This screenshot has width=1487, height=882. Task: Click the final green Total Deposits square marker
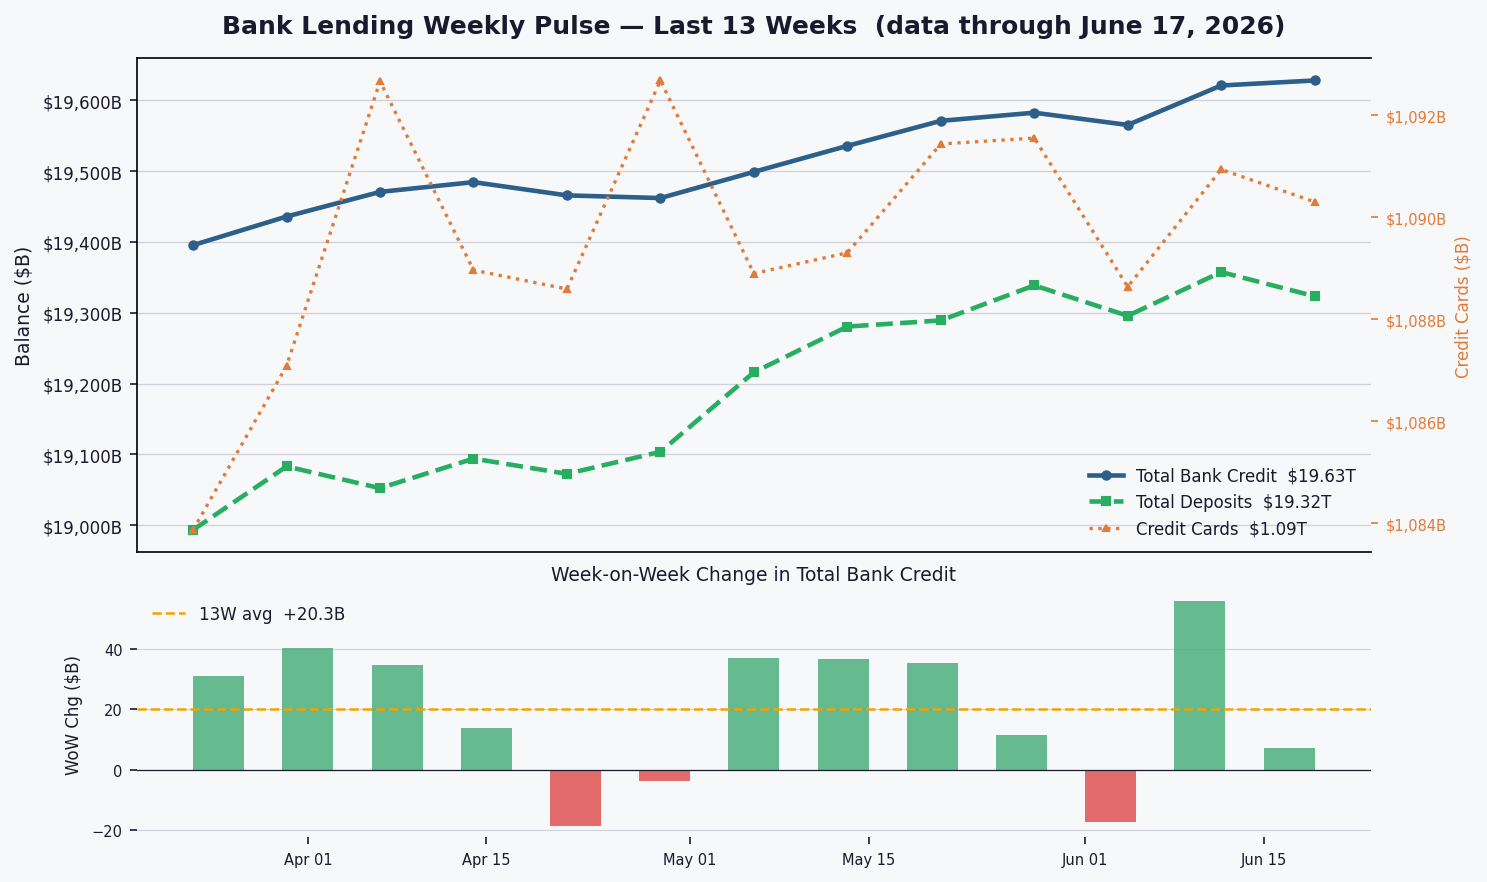click(x=1315, y=296)
